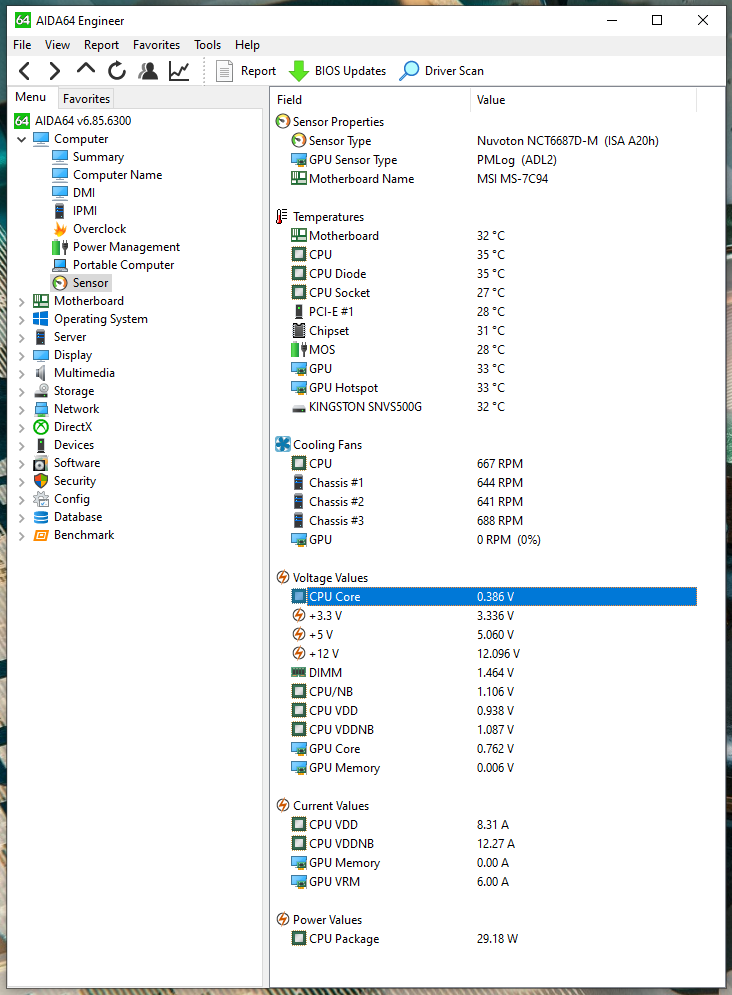
Task: Expand the DirectX tree node
Action: point(22,428)
